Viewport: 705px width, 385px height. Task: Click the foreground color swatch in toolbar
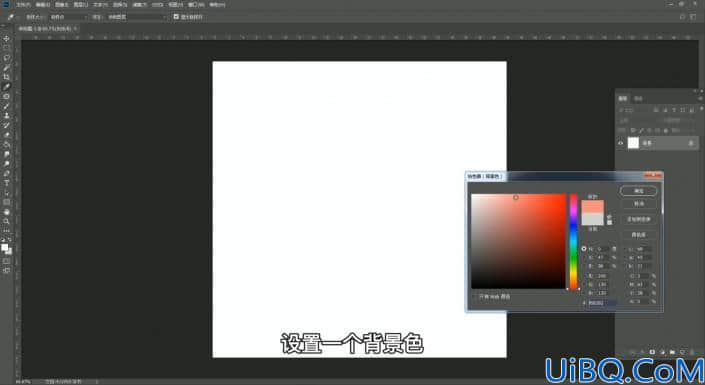[4, 247]
